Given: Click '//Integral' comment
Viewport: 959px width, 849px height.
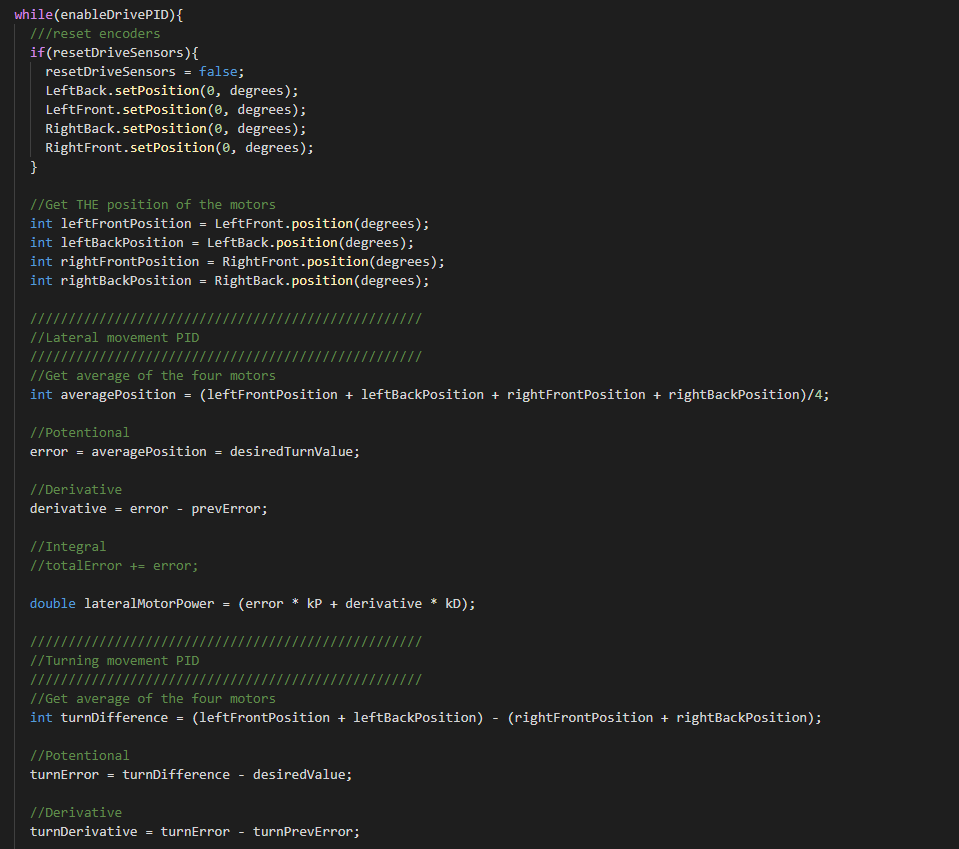Looking at the screenshot, I should [x=68, y=546].
